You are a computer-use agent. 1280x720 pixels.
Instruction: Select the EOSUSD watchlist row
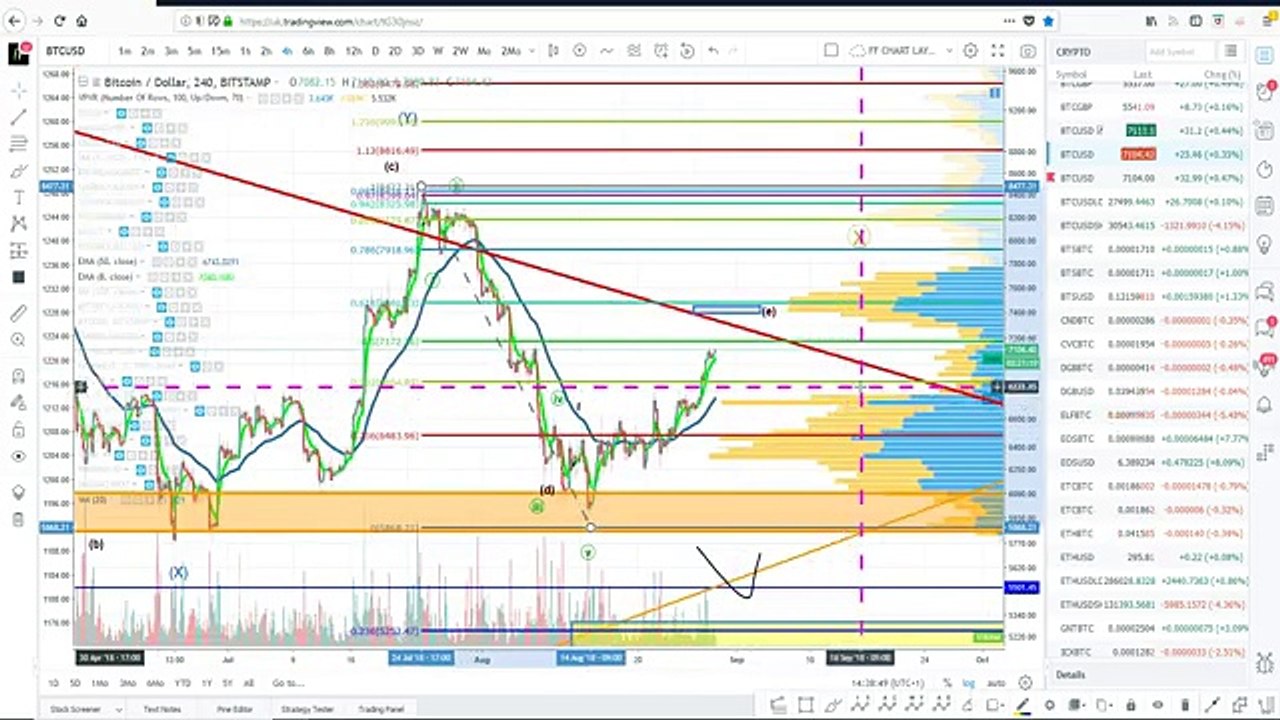tap(1150, 463)
